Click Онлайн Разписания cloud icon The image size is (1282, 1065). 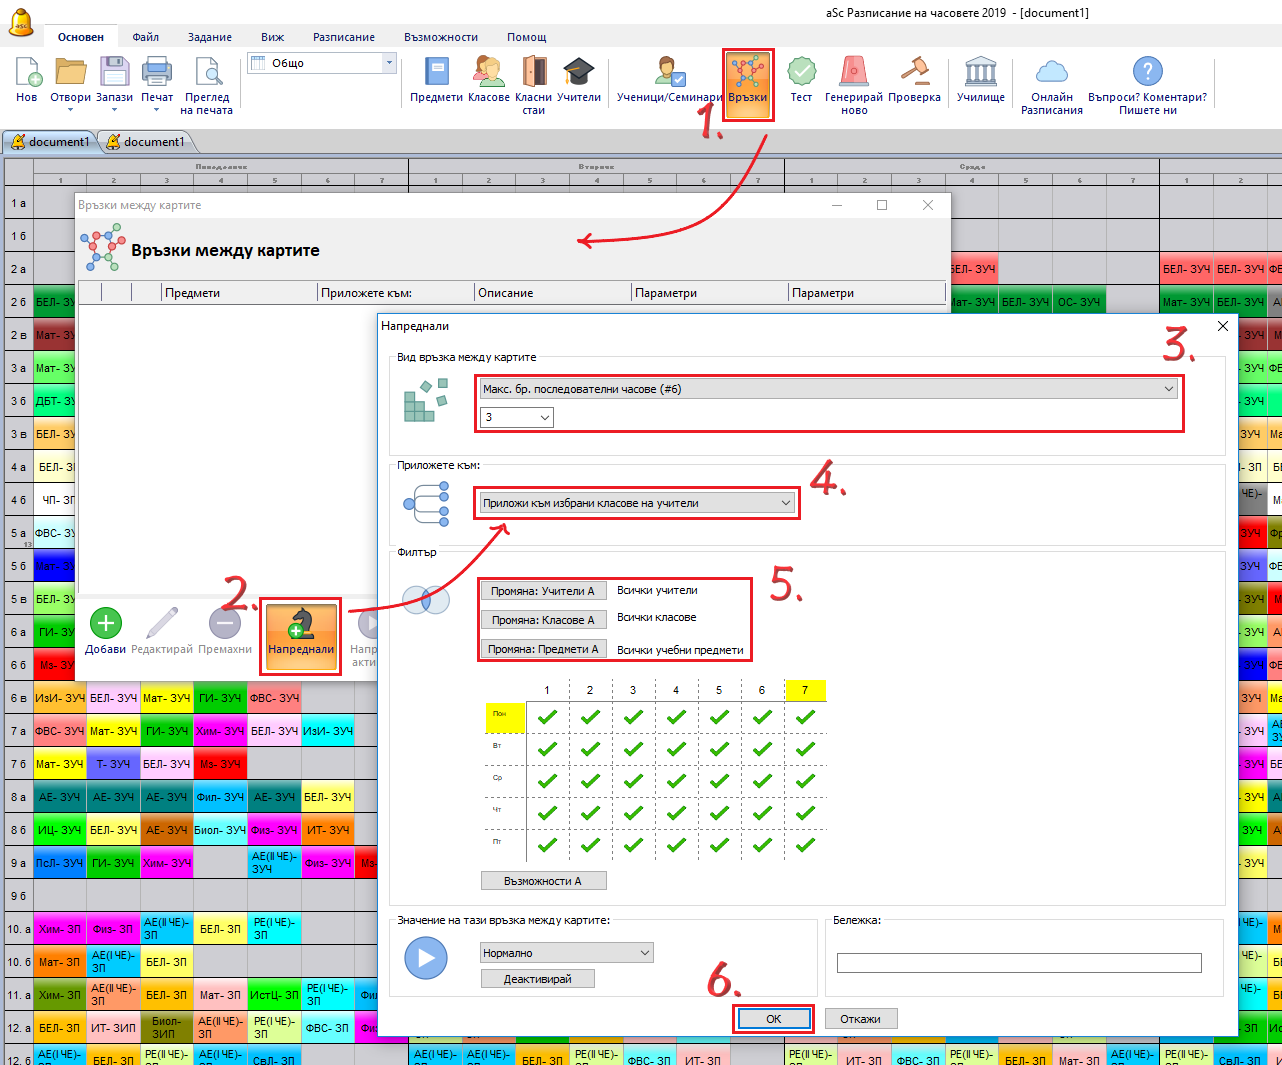[1051, 73]
